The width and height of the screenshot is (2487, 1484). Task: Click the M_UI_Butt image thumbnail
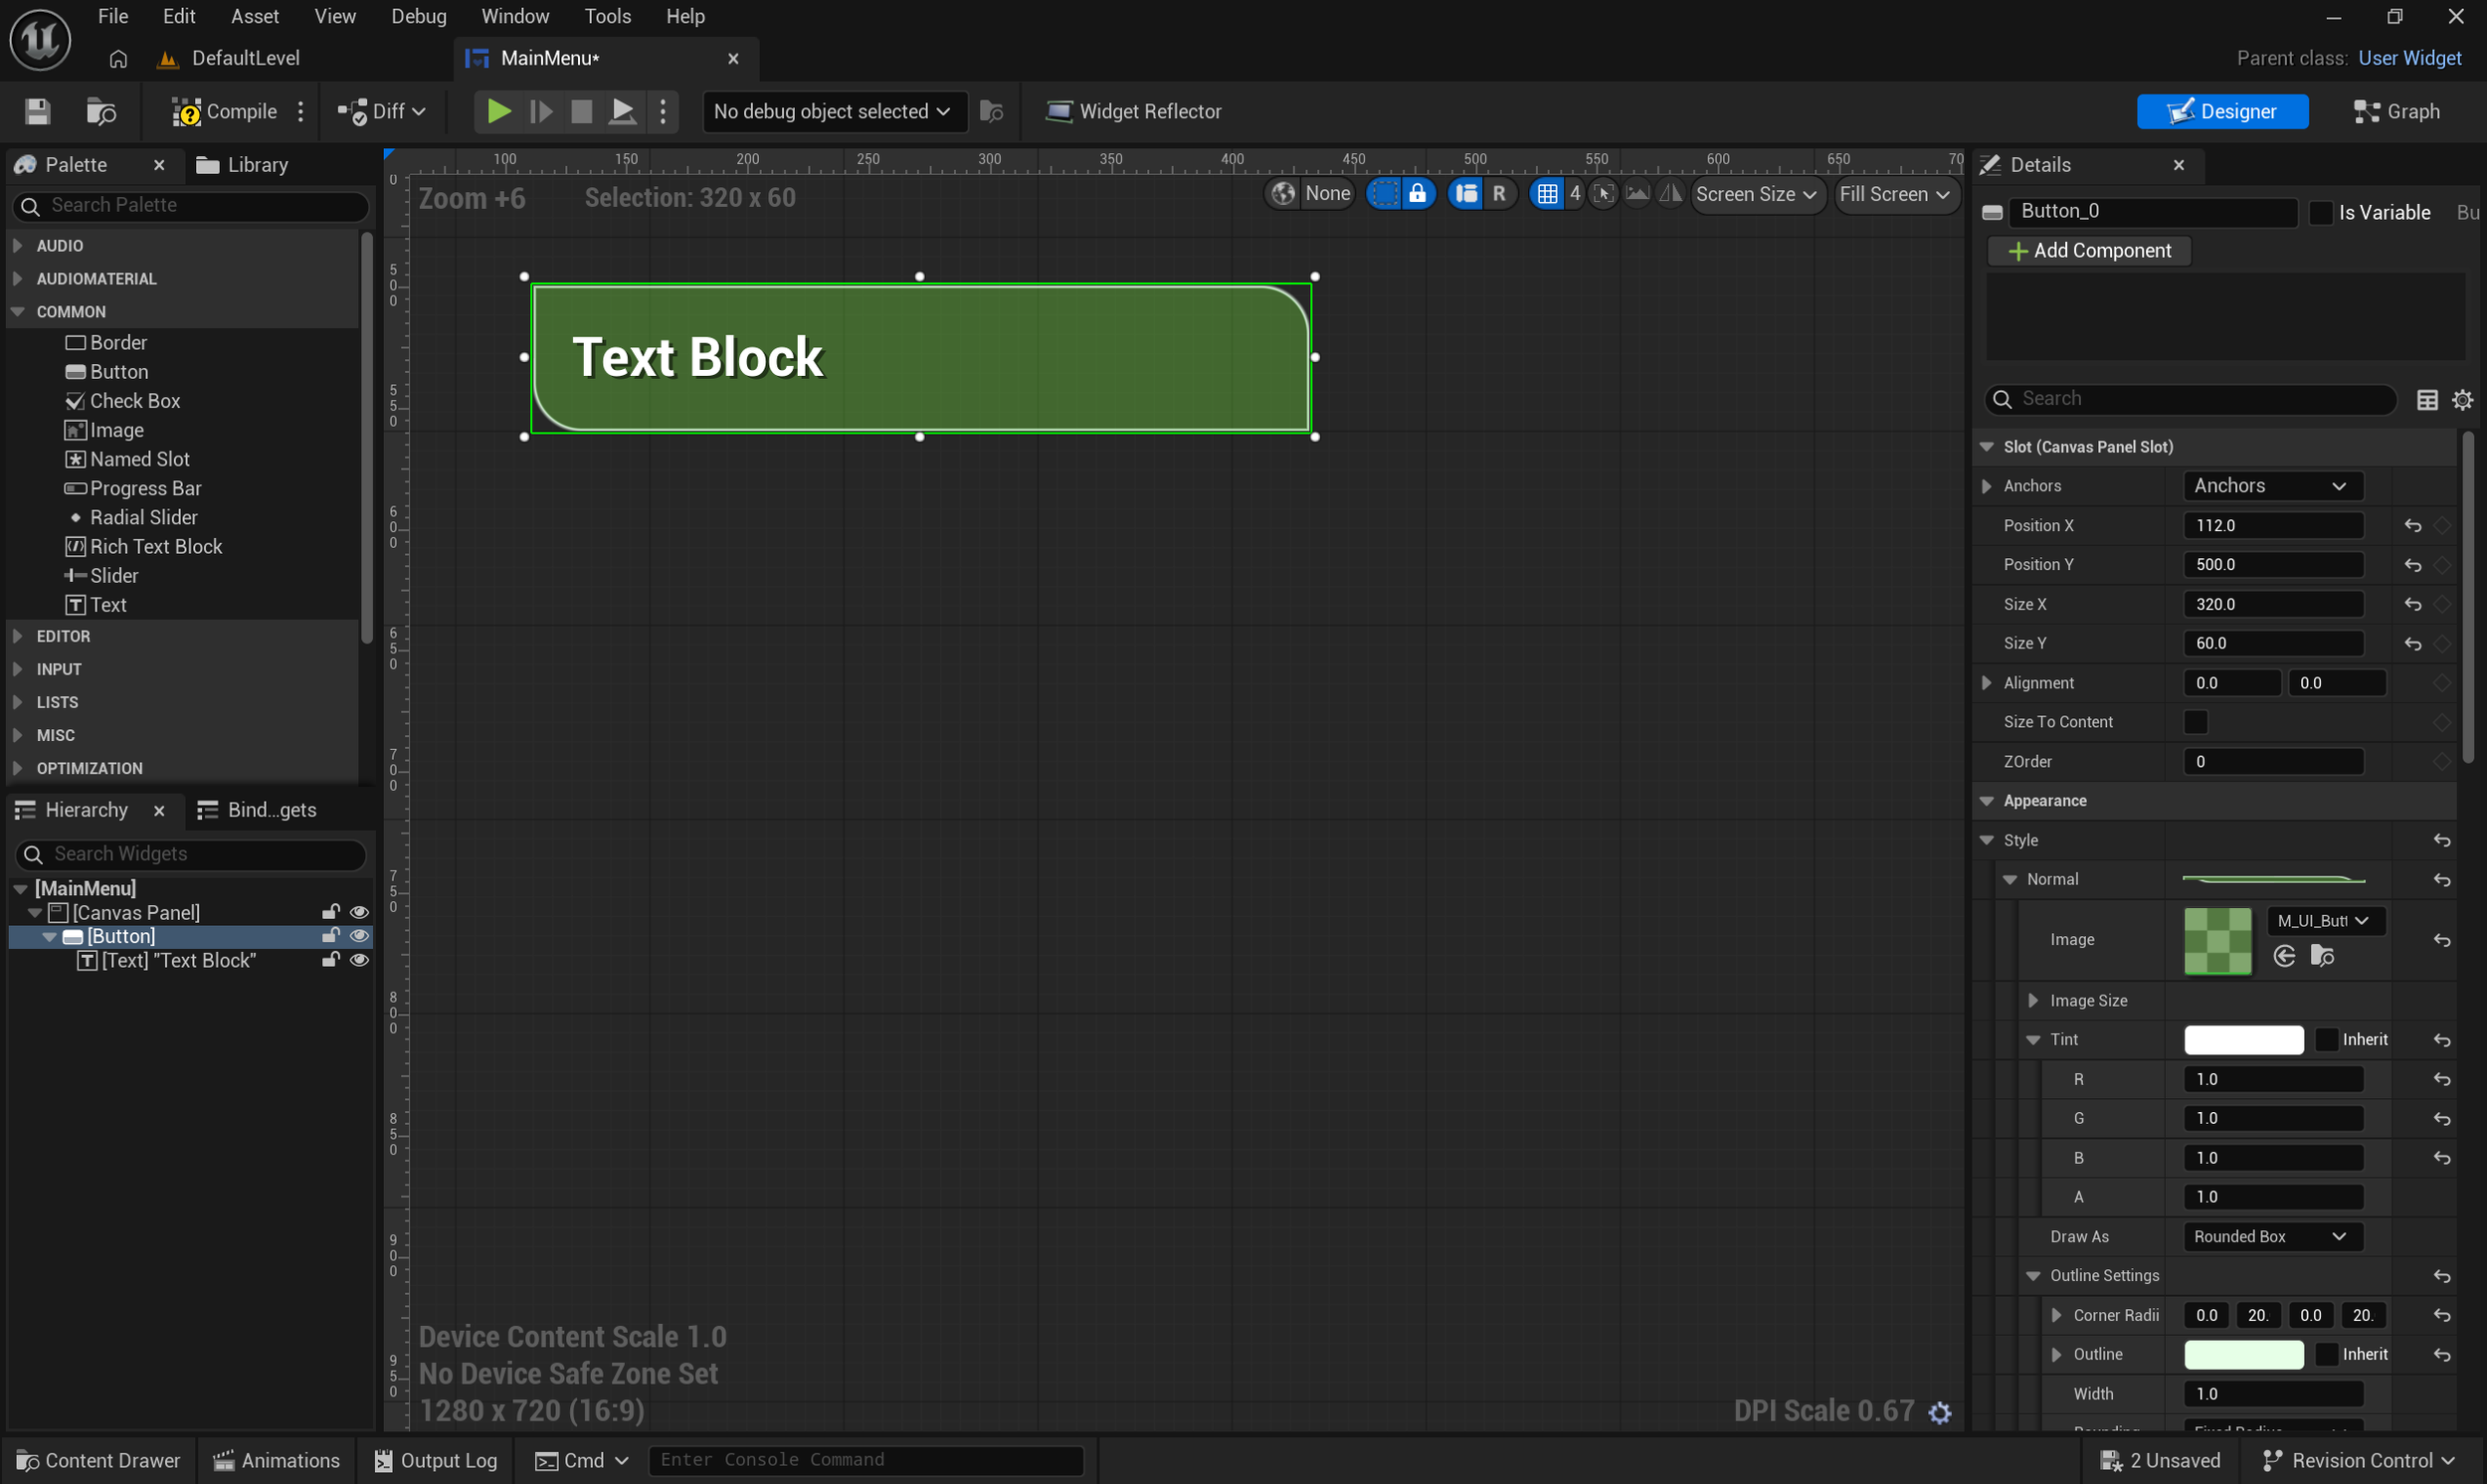coord(2217,941)
